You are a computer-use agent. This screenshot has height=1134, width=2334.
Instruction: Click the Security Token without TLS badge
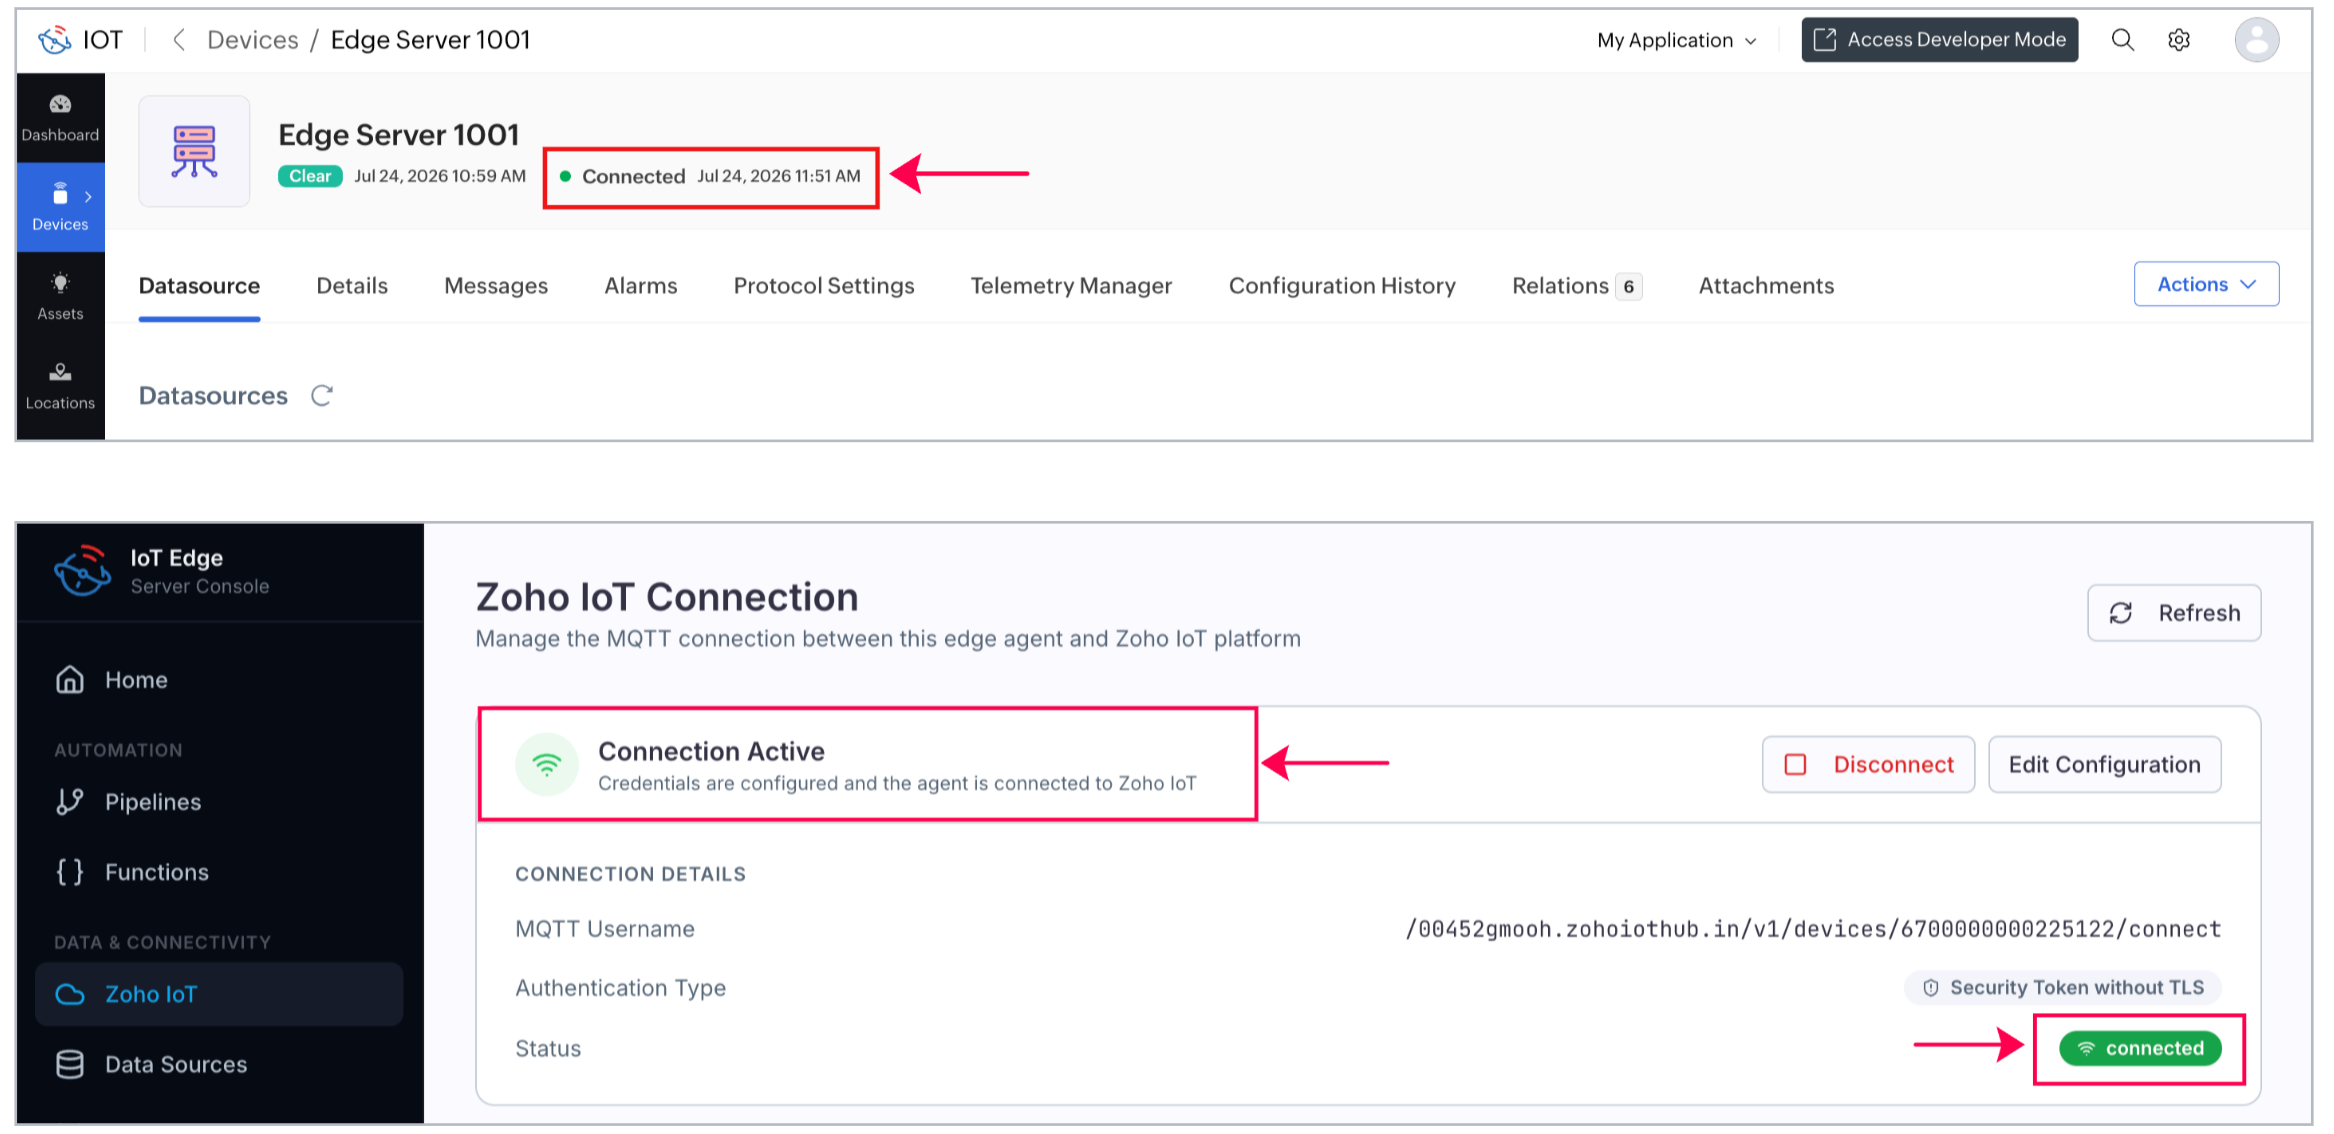point(2063,988)
